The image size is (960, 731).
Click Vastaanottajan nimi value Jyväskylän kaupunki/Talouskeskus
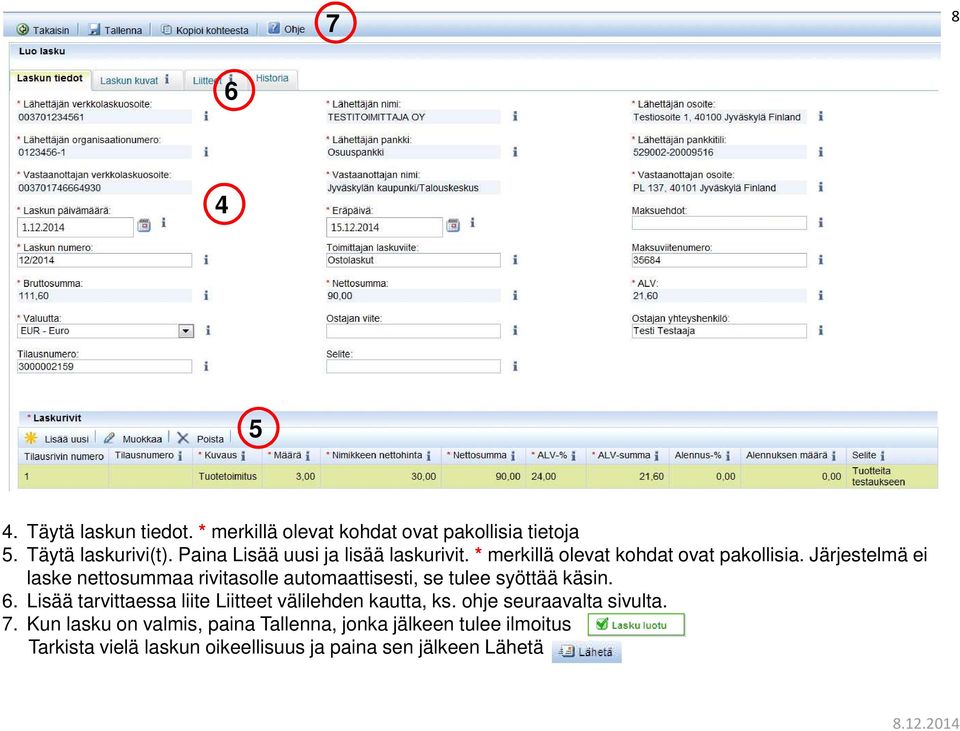coord(403,188)
